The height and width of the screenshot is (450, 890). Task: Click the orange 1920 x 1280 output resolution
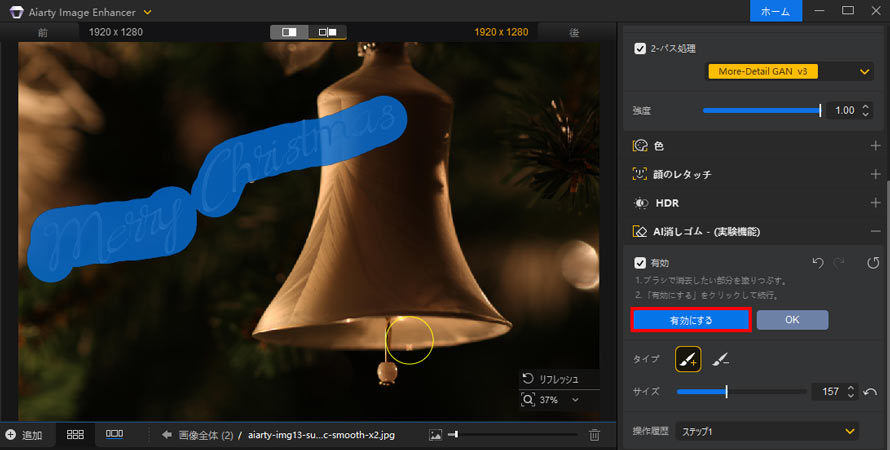(x=501, y=32)
